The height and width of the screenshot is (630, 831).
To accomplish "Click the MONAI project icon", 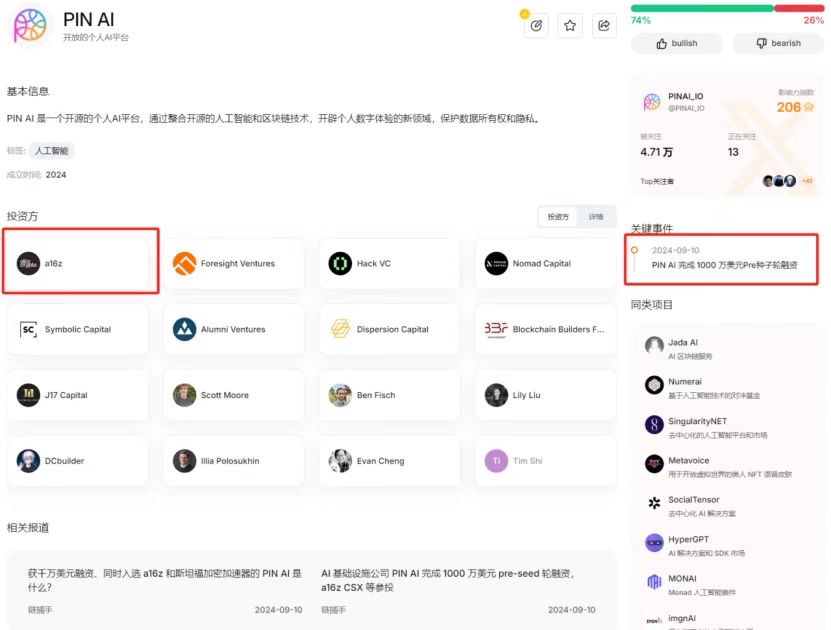I will point(654,582).
